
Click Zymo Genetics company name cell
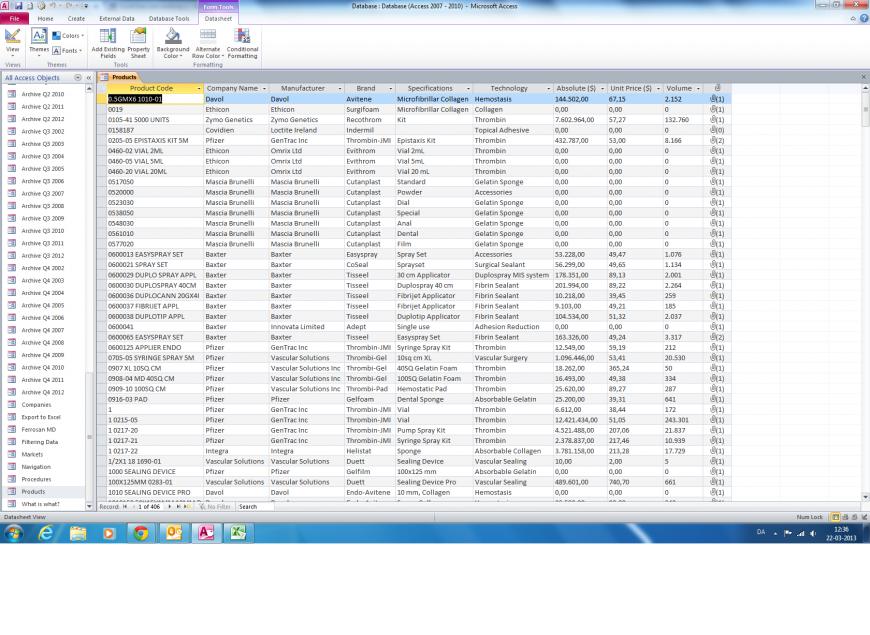[x=236, y=120]
